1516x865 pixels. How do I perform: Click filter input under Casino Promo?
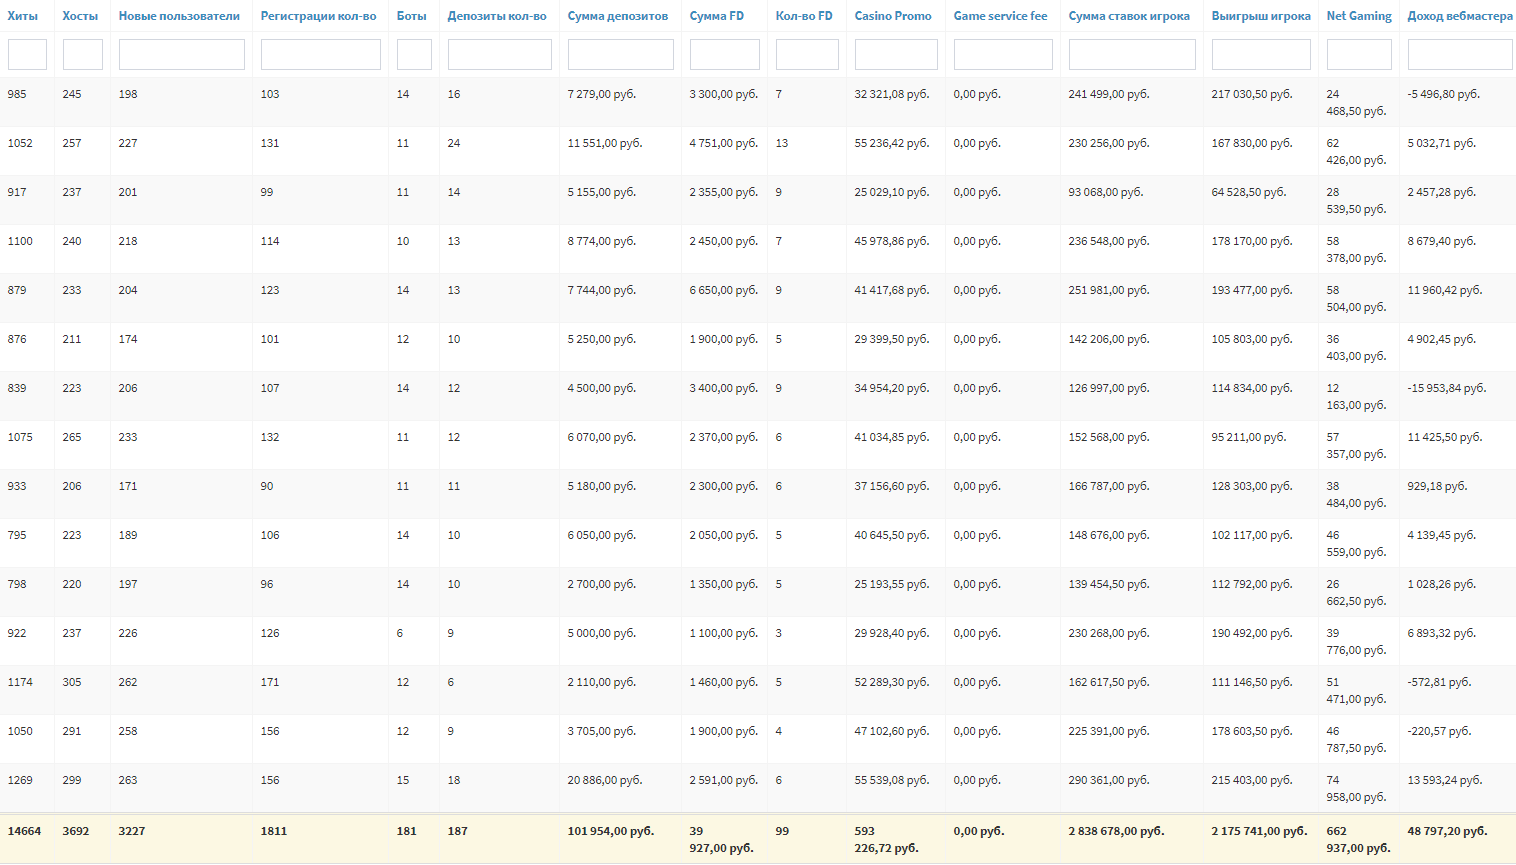(896, 54)
